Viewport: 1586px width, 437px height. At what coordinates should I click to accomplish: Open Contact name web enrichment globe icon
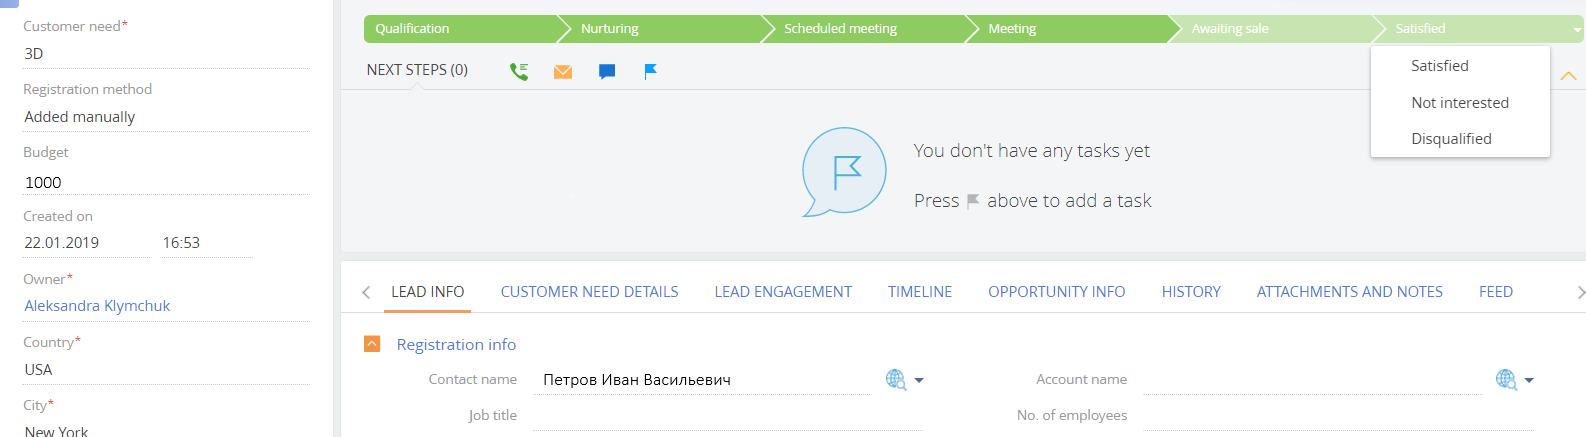point(896,379)
